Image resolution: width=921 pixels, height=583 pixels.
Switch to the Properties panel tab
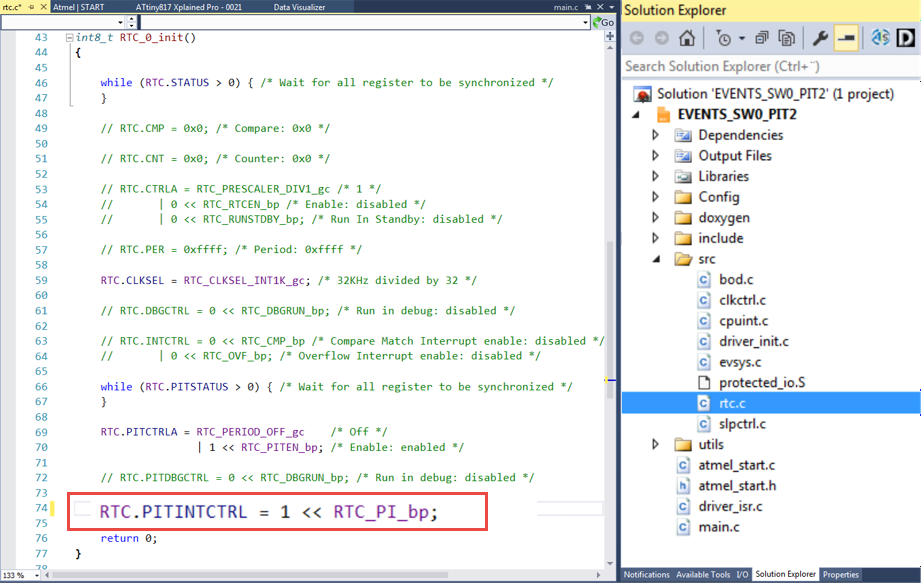(x=841, y=575)
